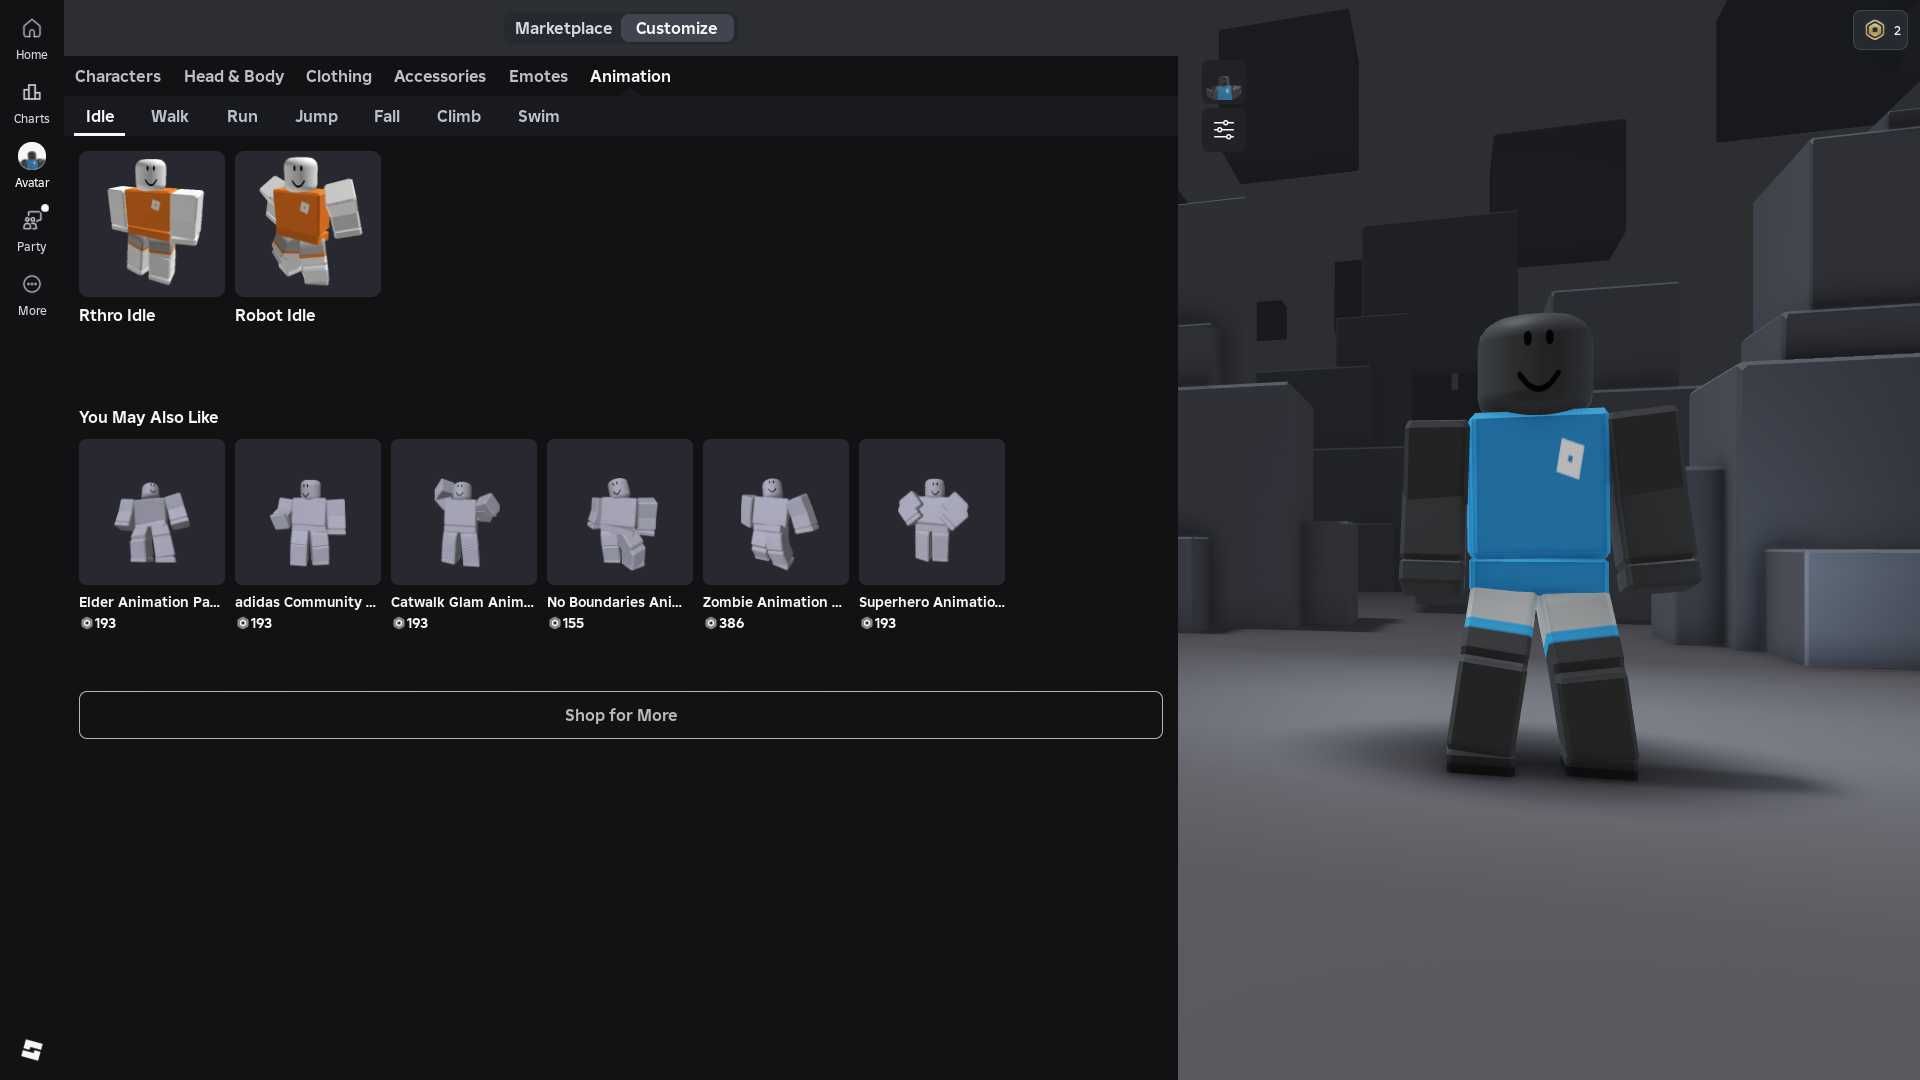The width and height of the screenshot is (1920, 1080).
Task: Open adidas Community animation thumbnail
Action: (308, 512)
